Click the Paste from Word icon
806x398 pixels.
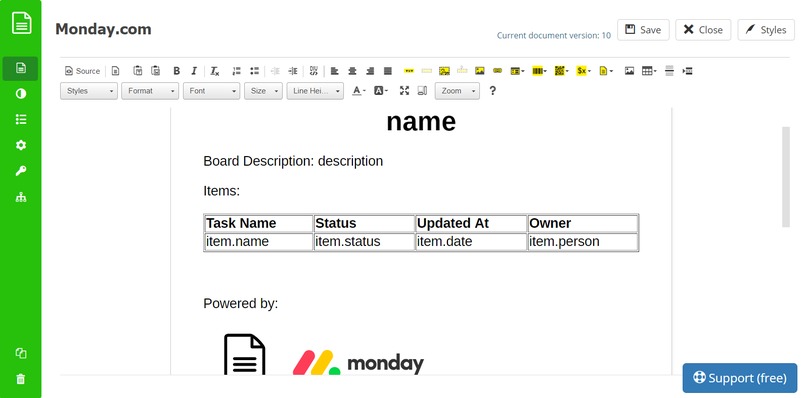pos(155,71)
